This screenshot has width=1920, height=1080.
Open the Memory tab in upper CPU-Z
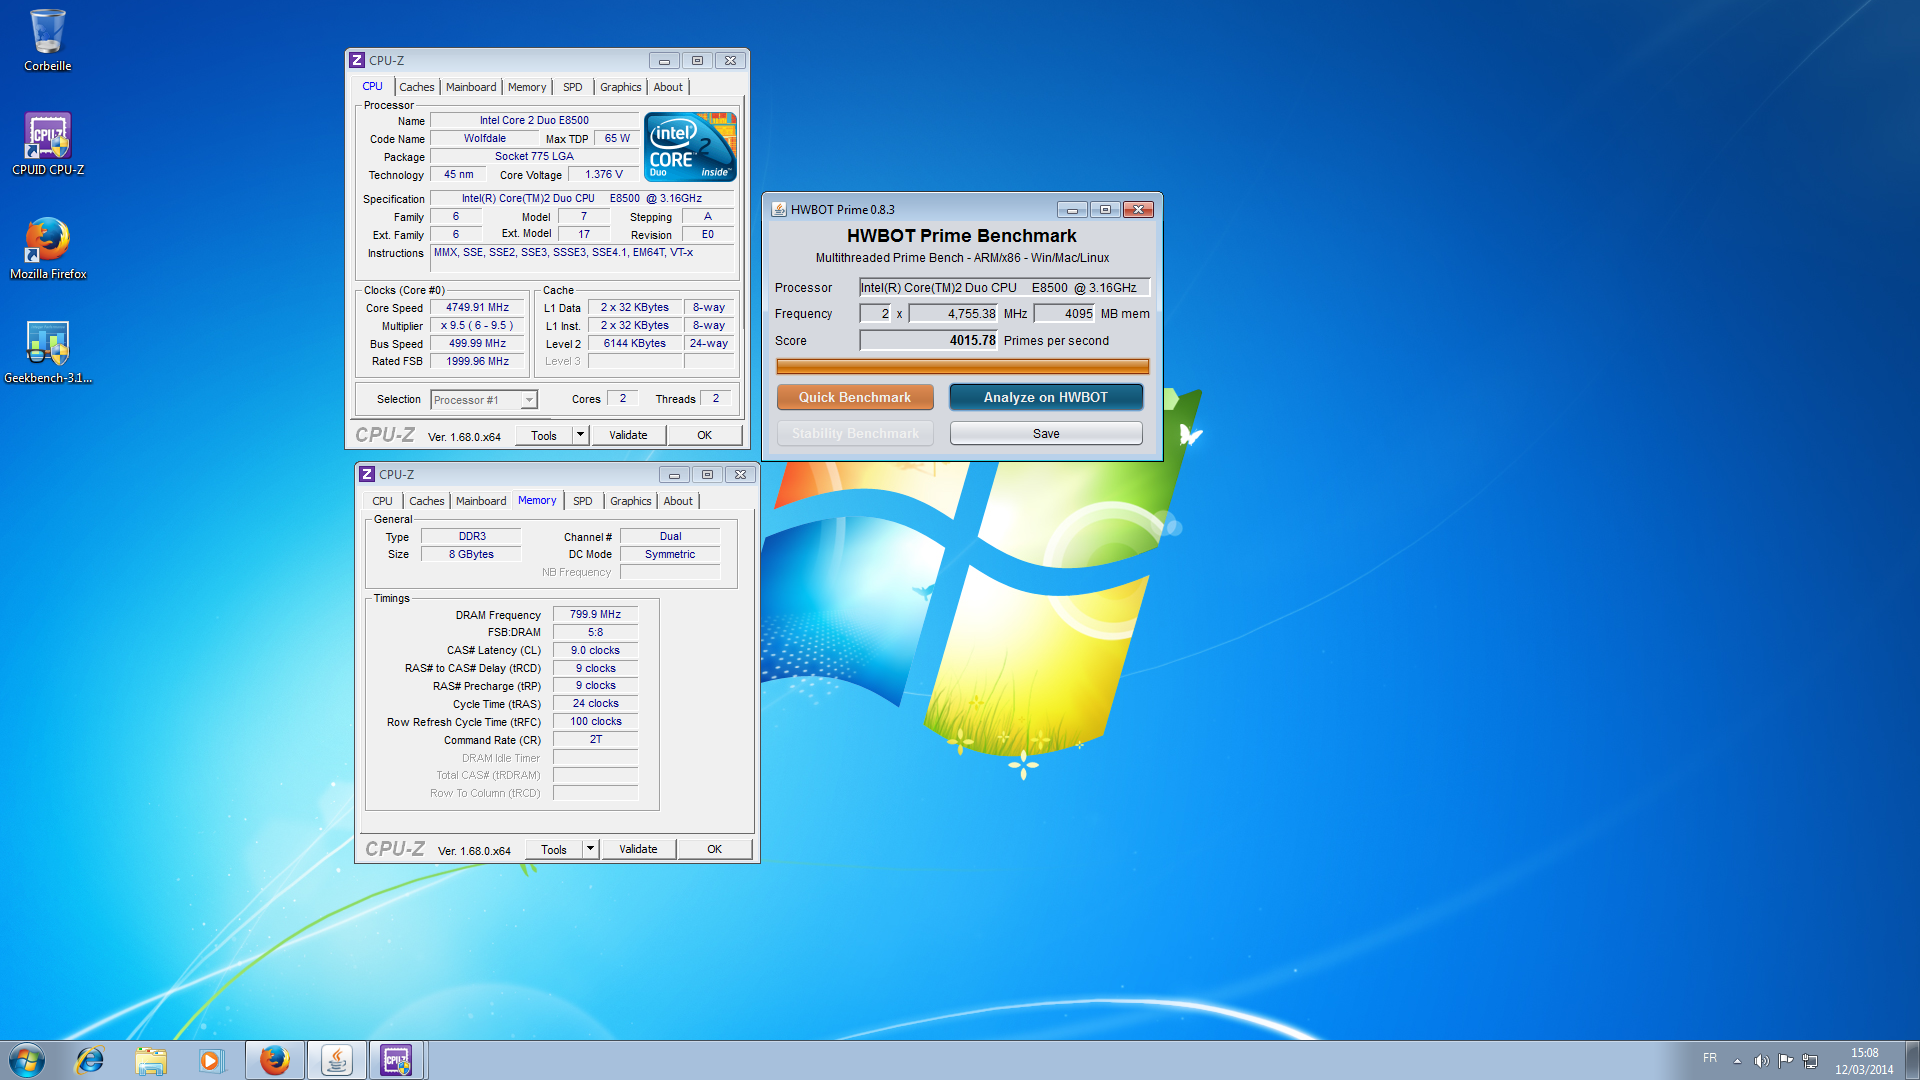coord(527,87)
